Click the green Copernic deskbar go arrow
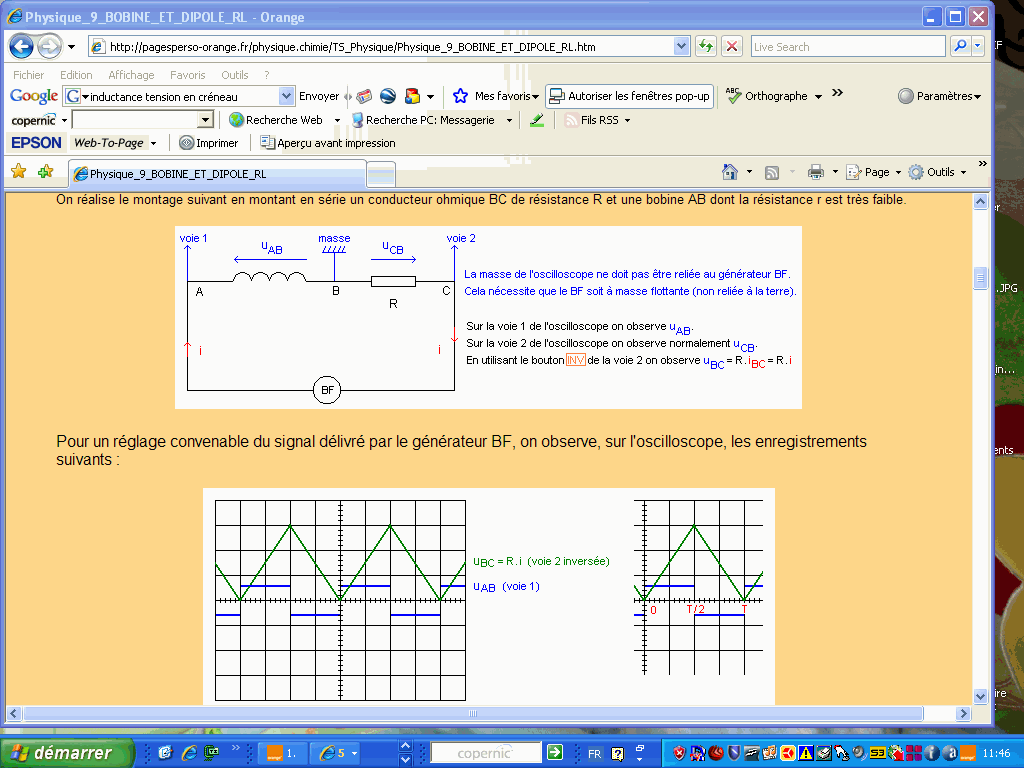The image size is (1024, 768). click(x=554, y=752)
